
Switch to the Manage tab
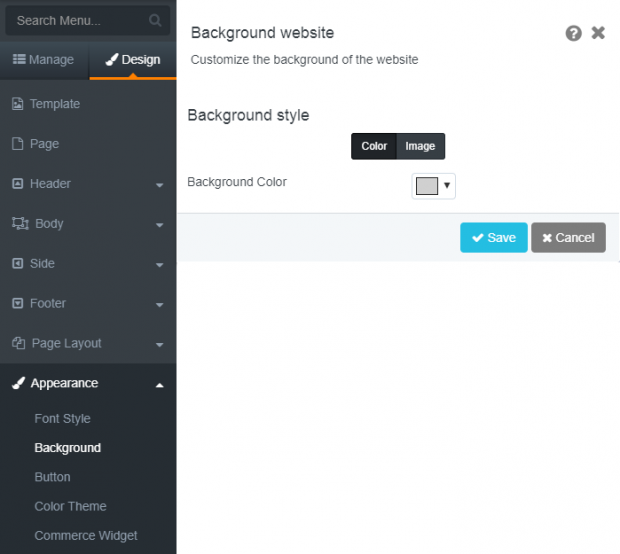tap(43, 60)
